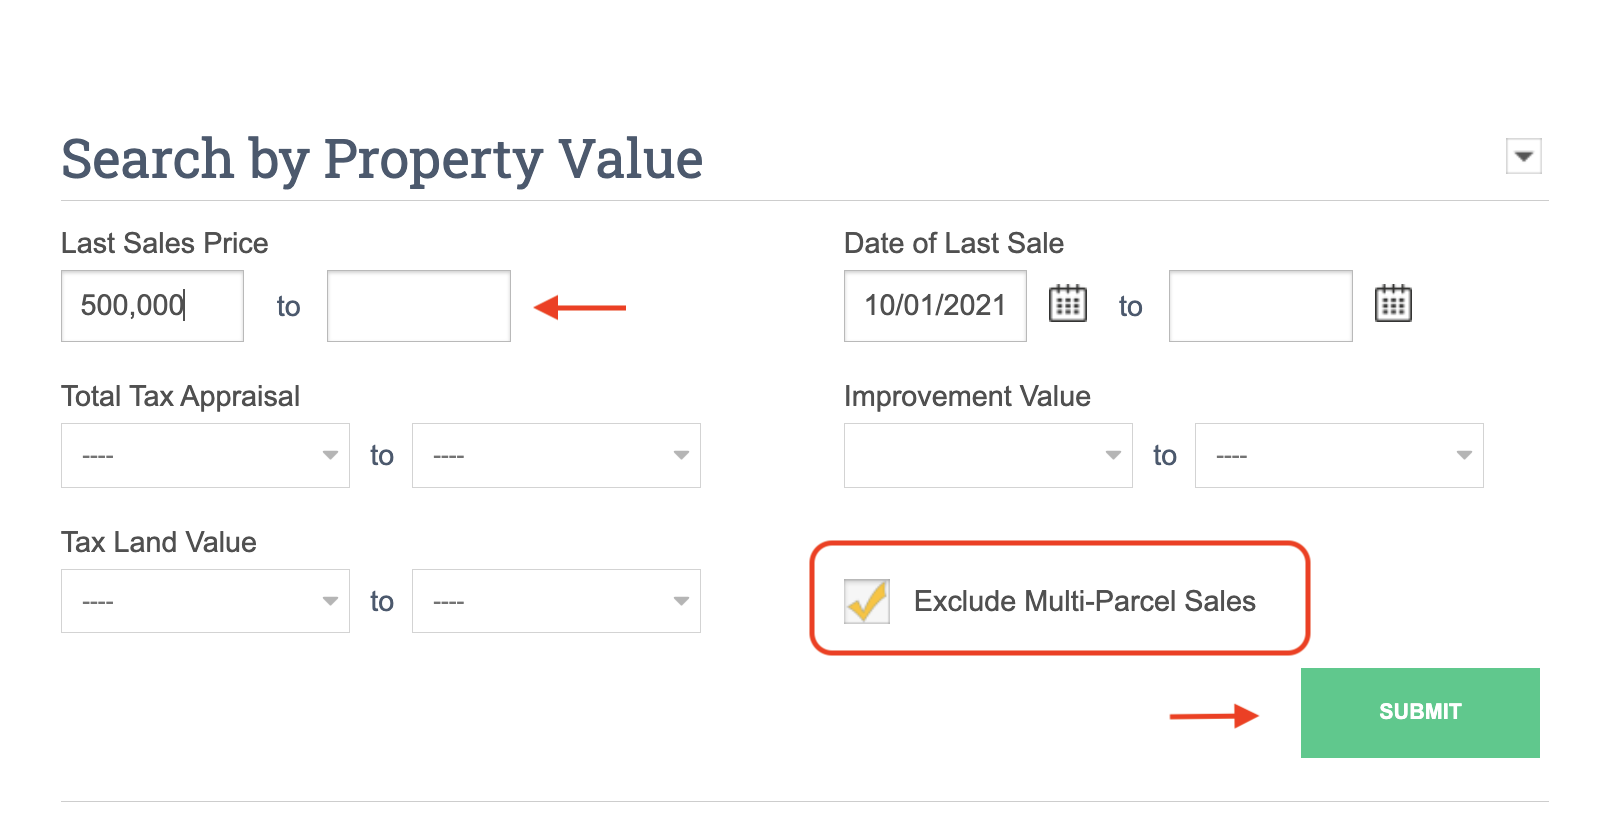This screenshot has width=1608, height=834.
Task: Open the Total Tax Appraisal maximum dropdown
Action: click(x=556, y=456)
